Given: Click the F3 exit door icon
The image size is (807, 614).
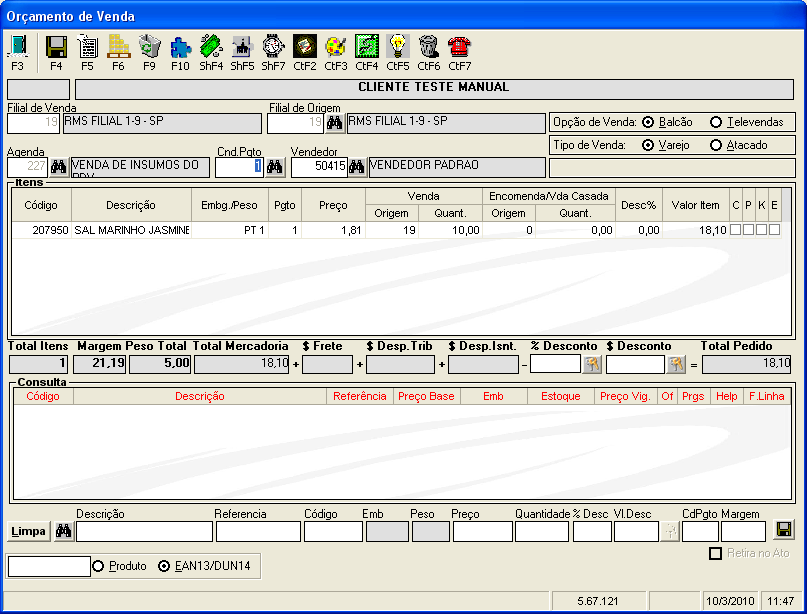Looking at the screenshot, I should click(x=18, y=47).
